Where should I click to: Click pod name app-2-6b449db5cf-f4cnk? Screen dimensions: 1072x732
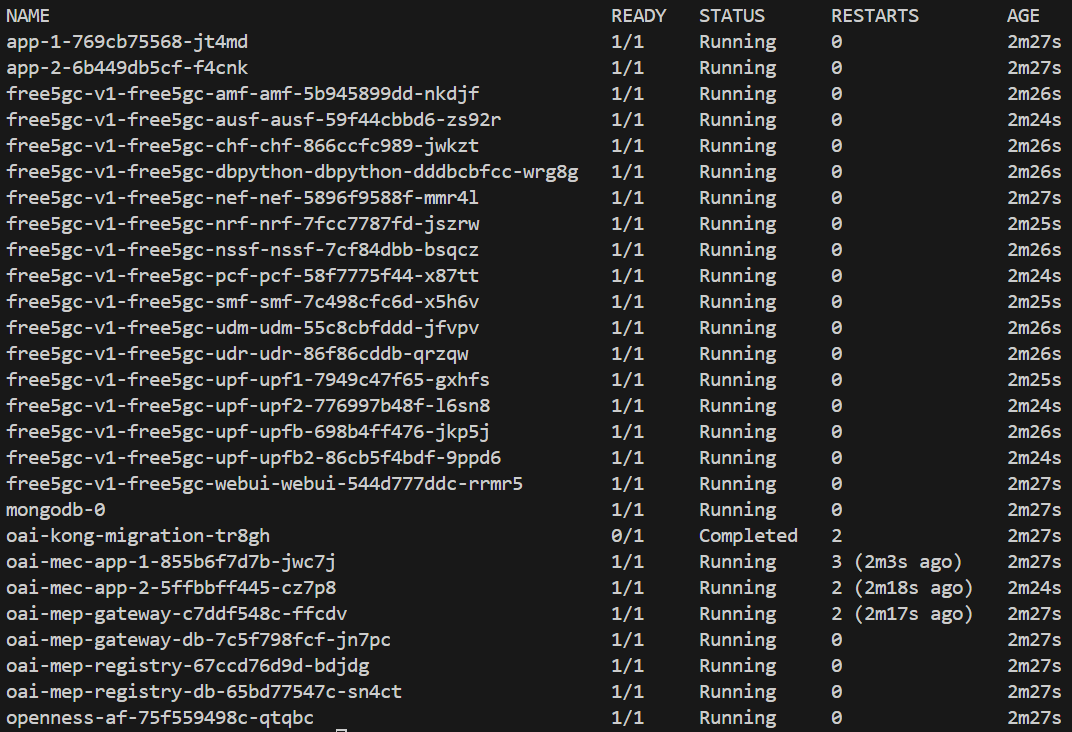pyautogui.click(x=127, y=68)
